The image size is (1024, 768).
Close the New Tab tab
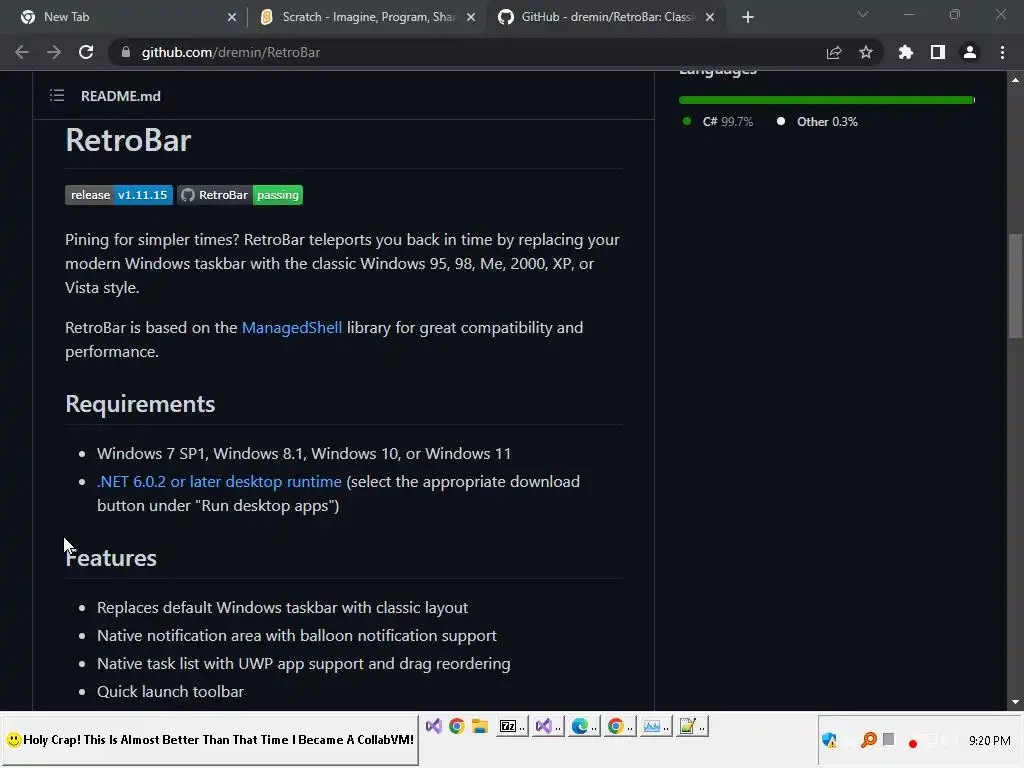pyautogui.click(x=232, y=17)
